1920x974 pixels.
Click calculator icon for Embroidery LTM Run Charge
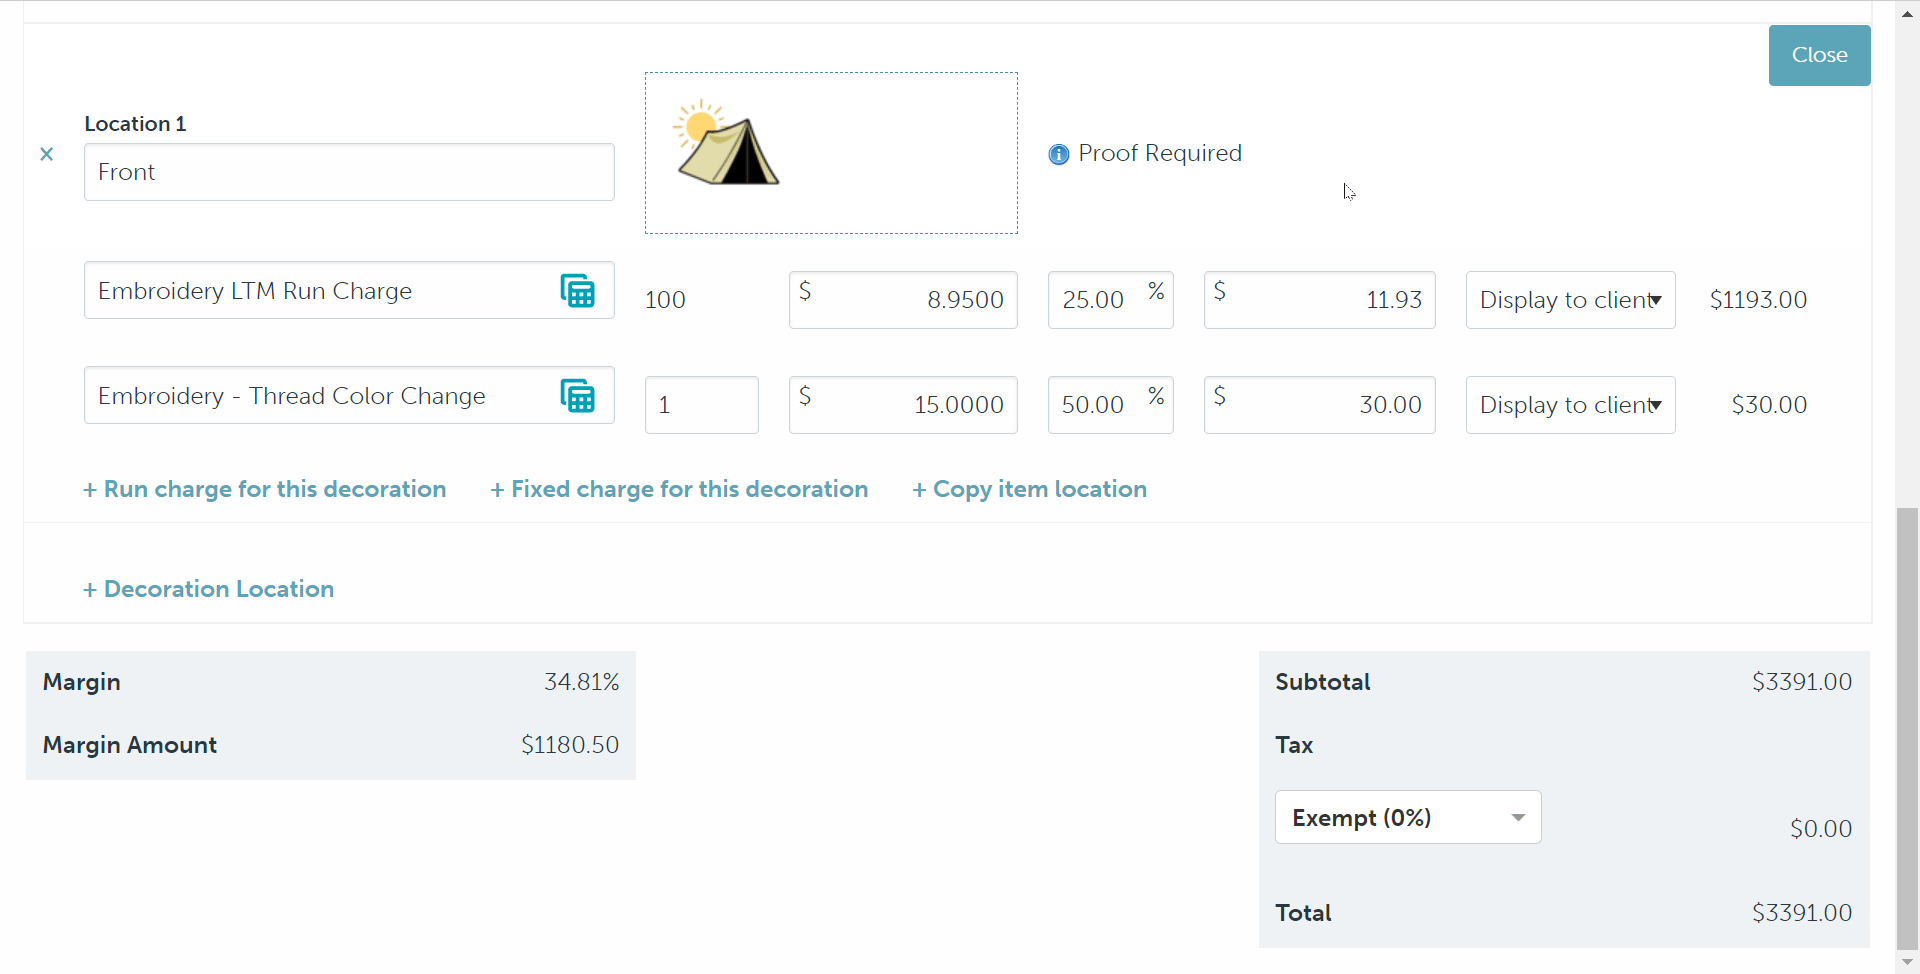[x=577, y=291]
